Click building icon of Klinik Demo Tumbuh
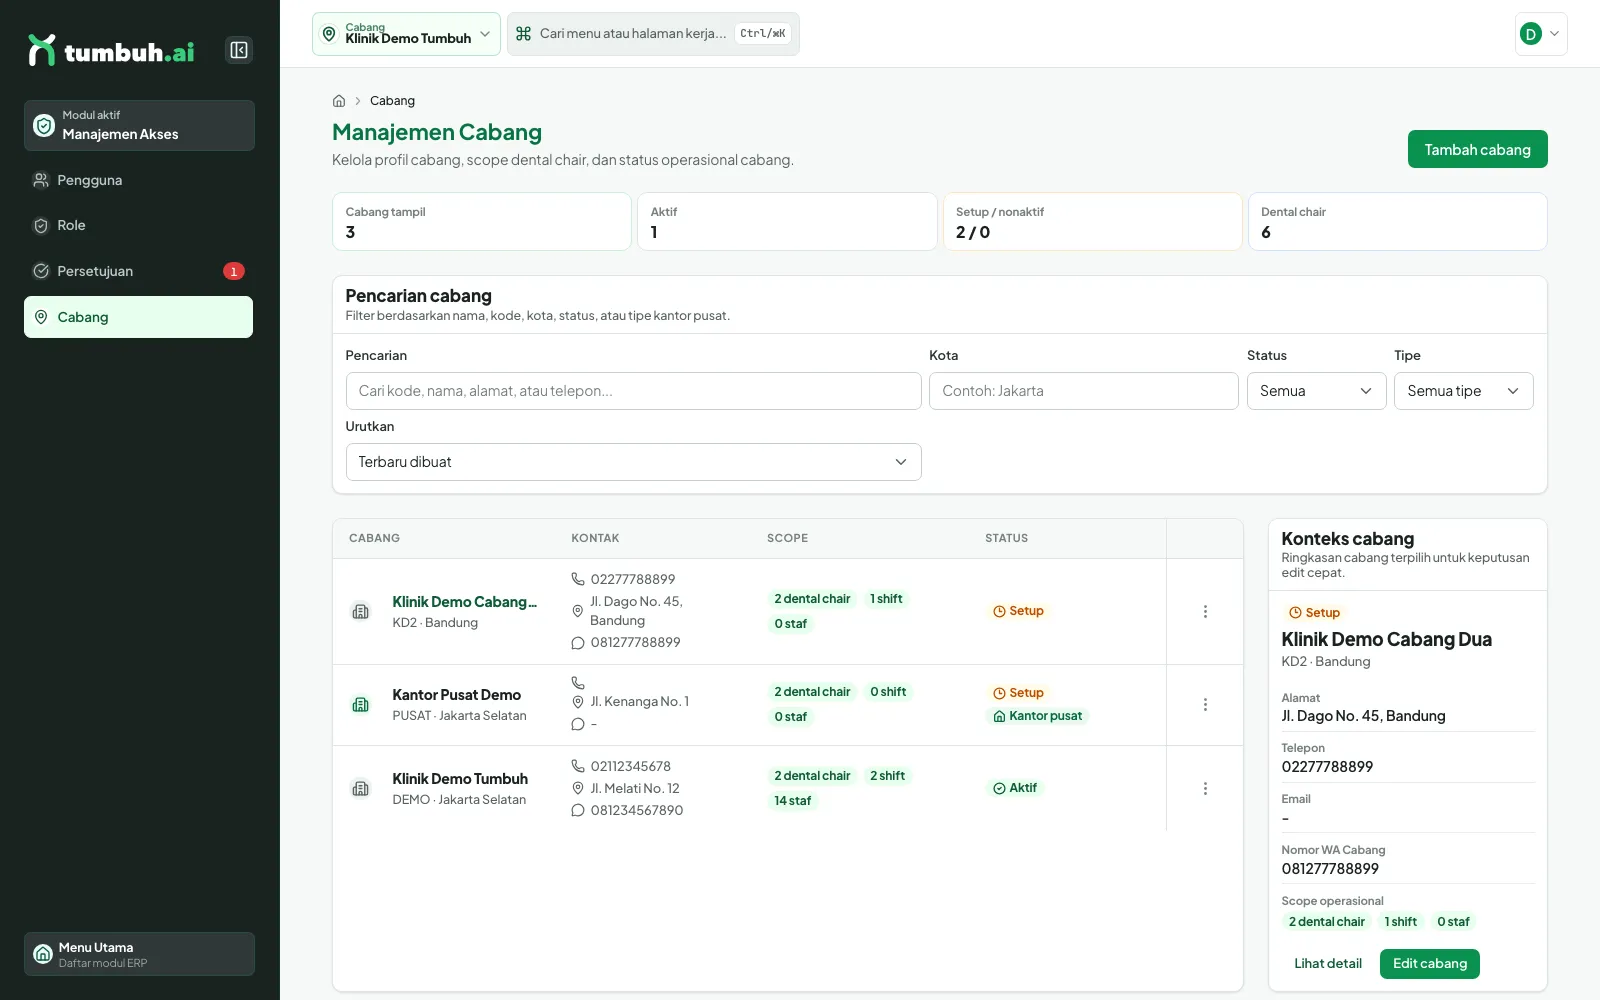 pos(361,789)
